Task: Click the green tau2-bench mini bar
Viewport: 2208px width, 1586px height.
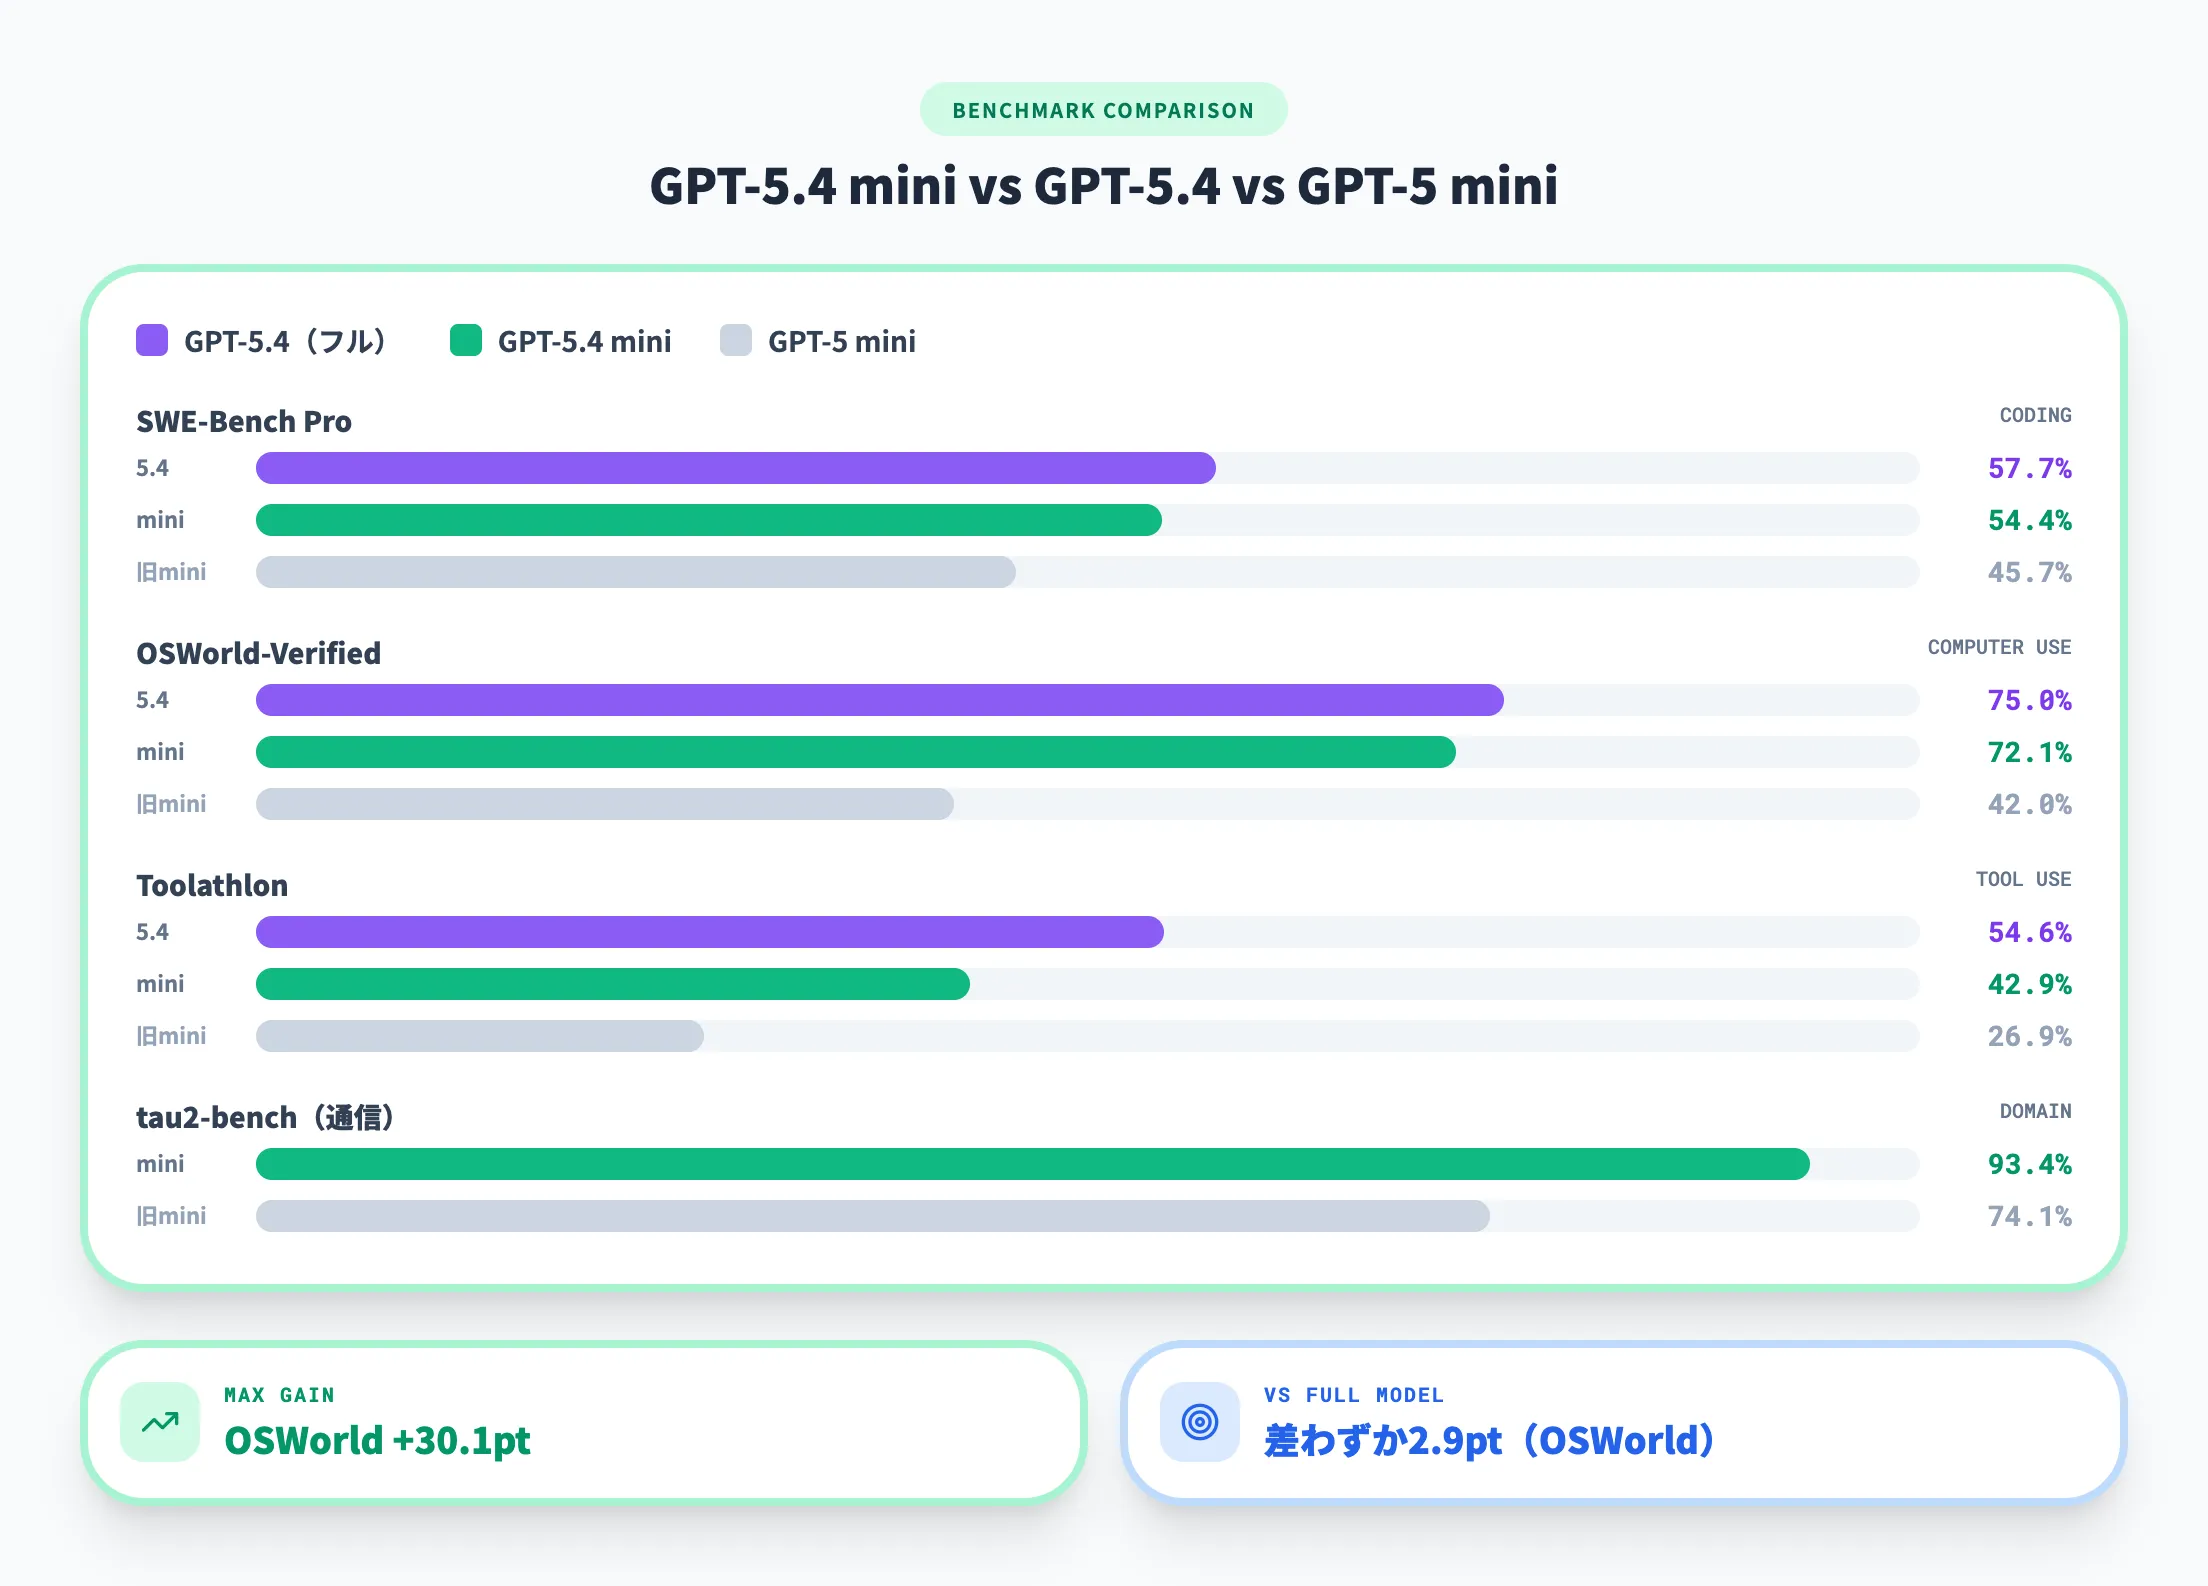Action: tap(1032, 1164)
